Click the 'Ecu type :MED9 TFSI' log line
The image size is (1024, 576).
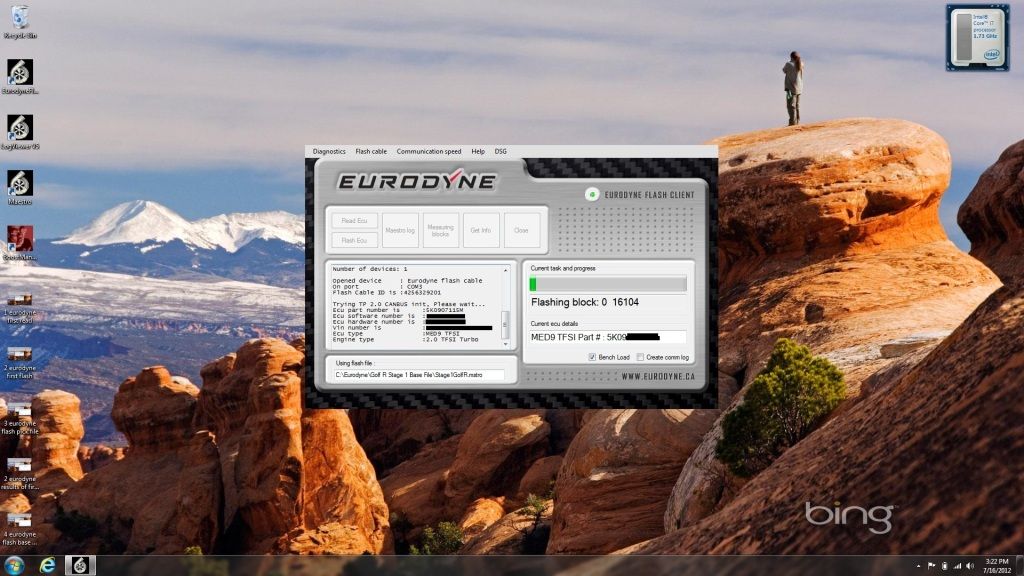point(396,334)
